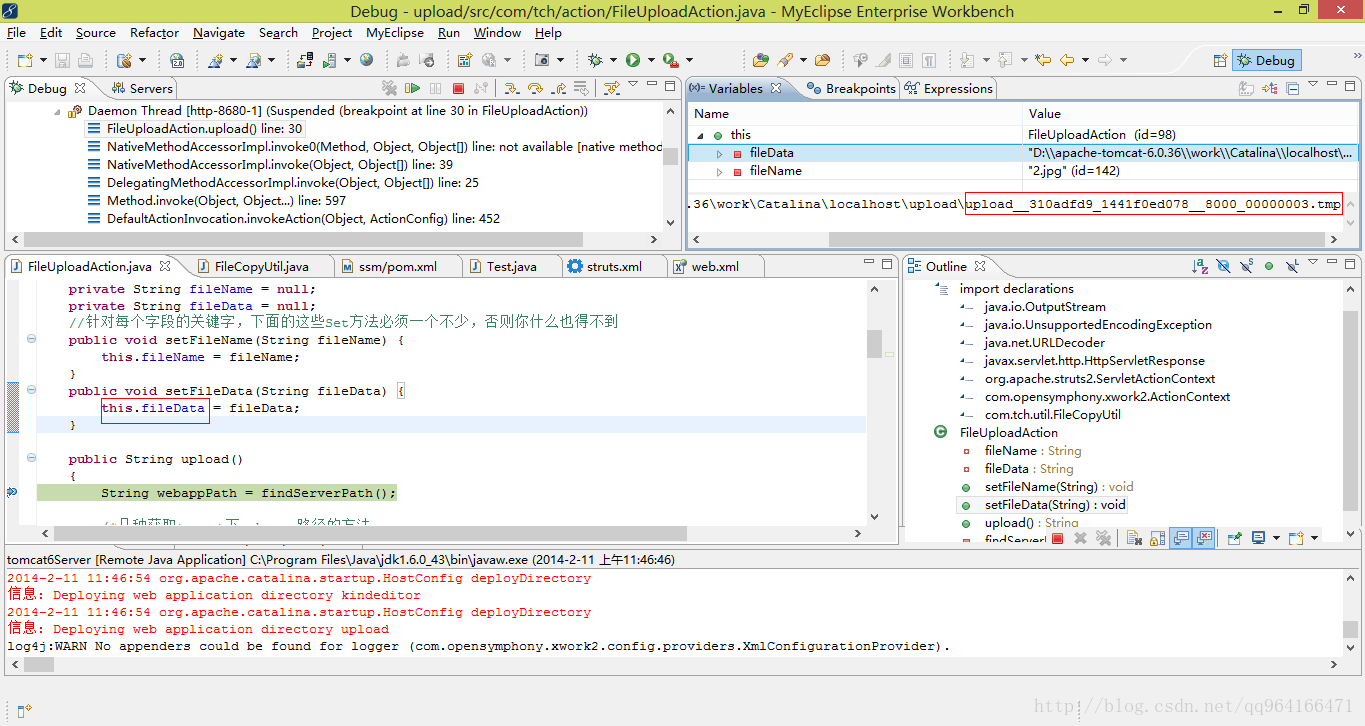
Task: Terminate the debug session with red square
Action: [x=458, y=88]
